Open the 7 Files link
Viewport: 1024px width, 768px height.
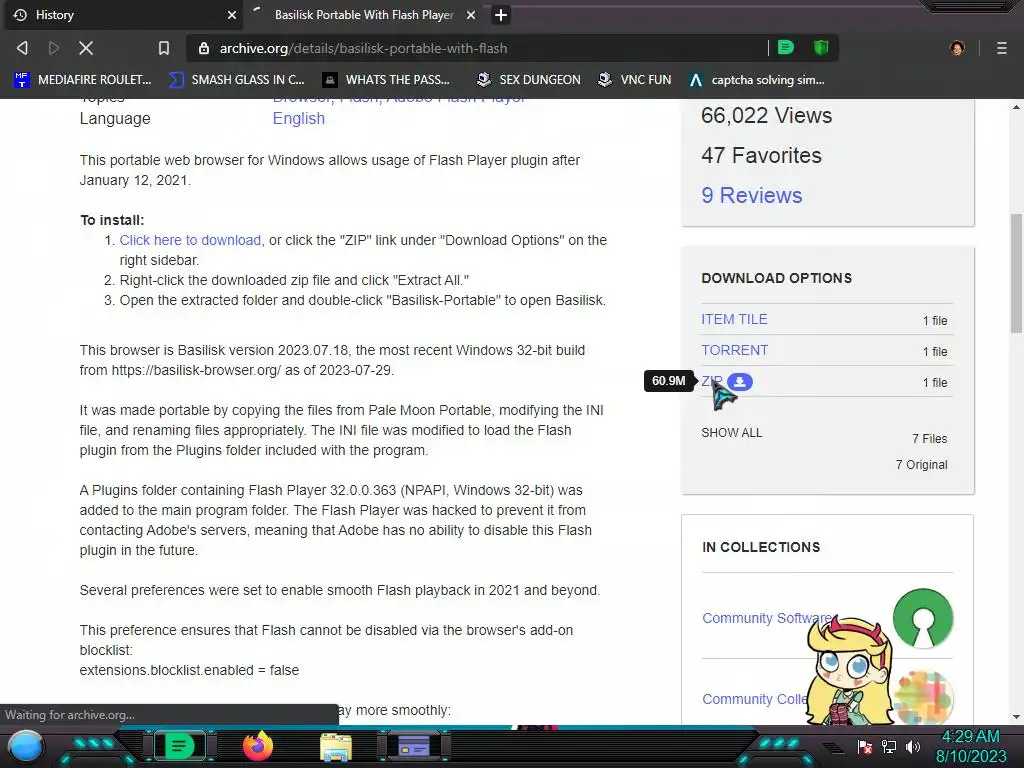tap(929, 439)
